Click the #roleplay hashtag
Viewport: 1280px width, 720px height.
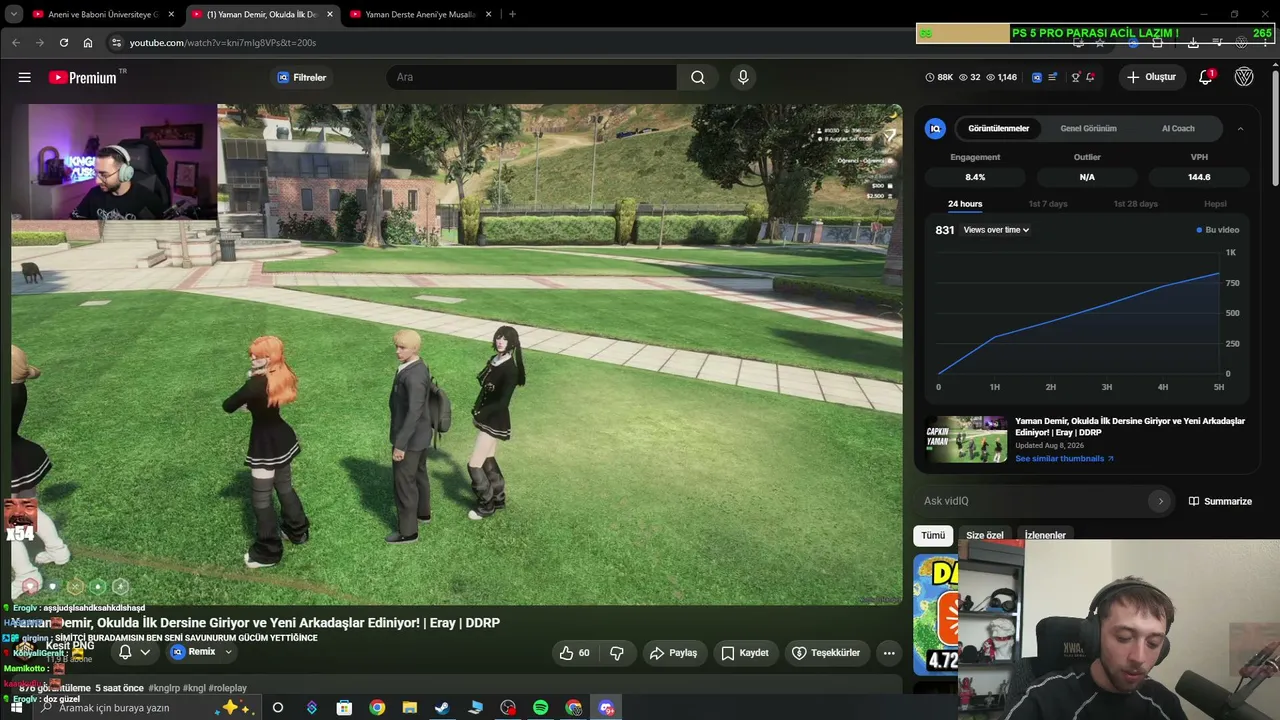pos(227,688)
